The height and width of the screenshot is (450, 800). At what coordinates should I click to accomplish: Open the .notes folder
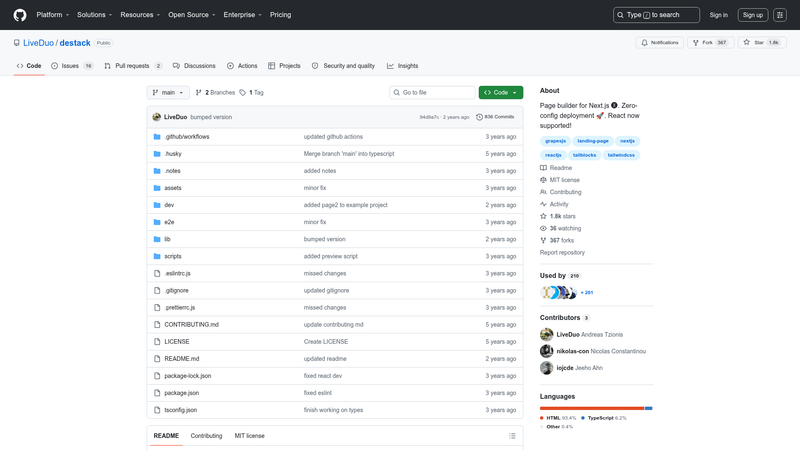[172, 171]
